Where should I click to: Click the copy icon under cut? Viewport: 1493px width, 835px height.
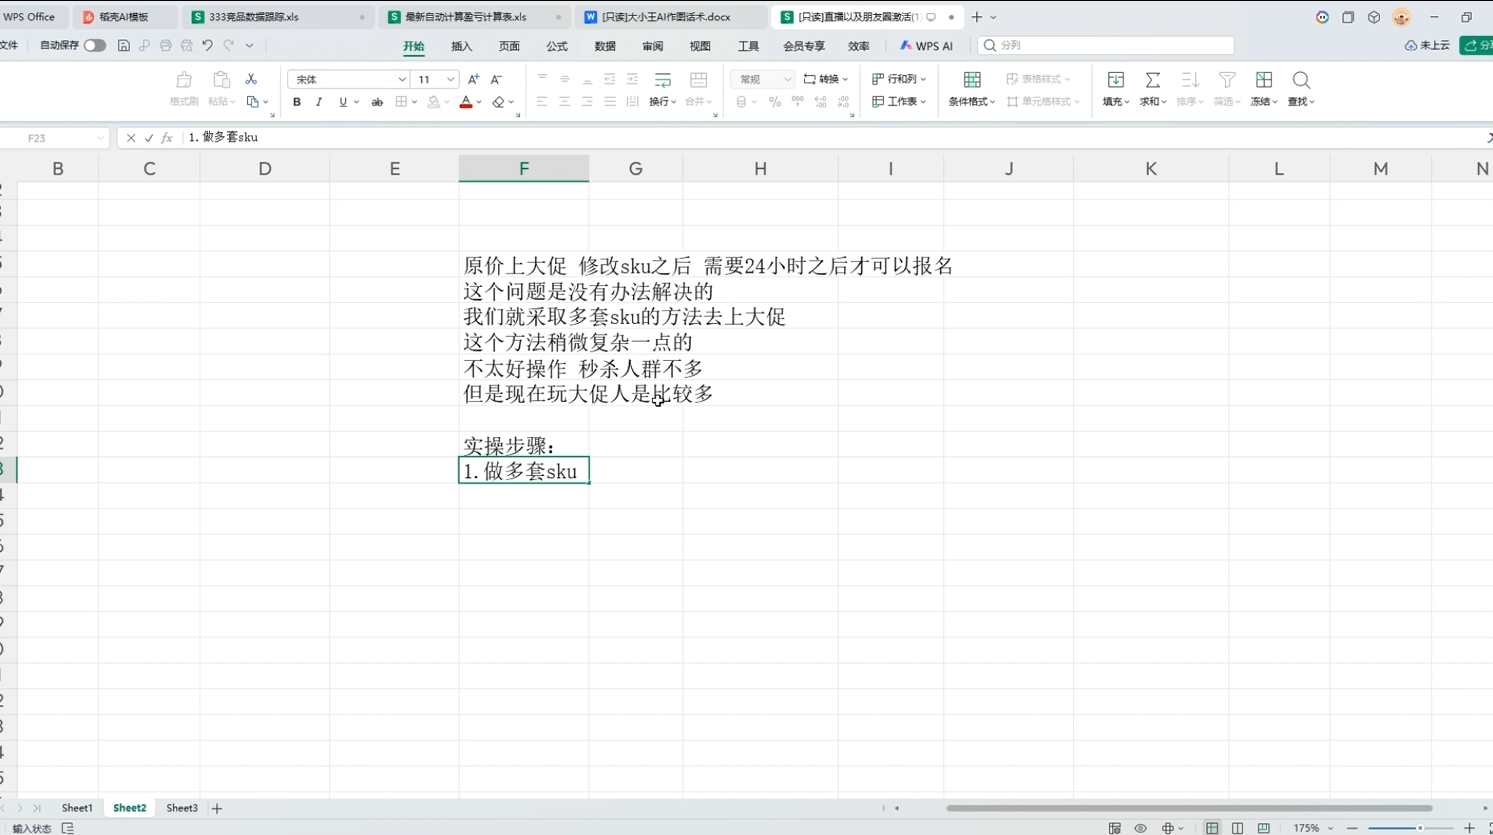253,102
